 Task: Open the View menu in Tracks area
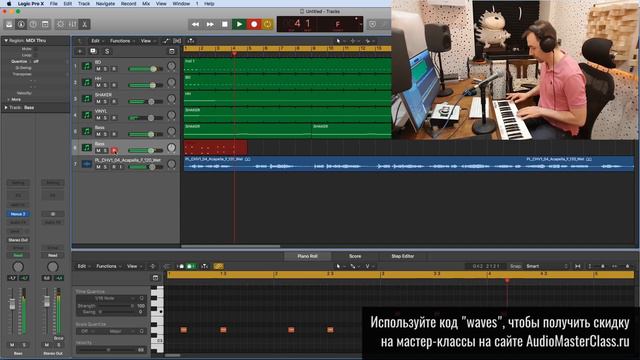[x=148, y=41]
